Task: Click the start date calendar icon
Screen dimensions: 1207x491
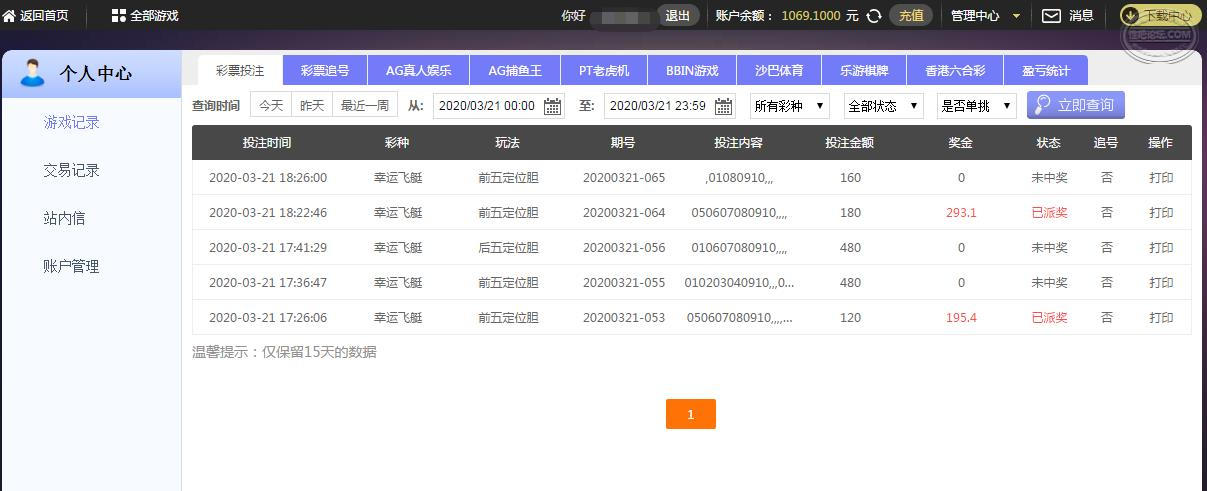Action: pos(552,106)
